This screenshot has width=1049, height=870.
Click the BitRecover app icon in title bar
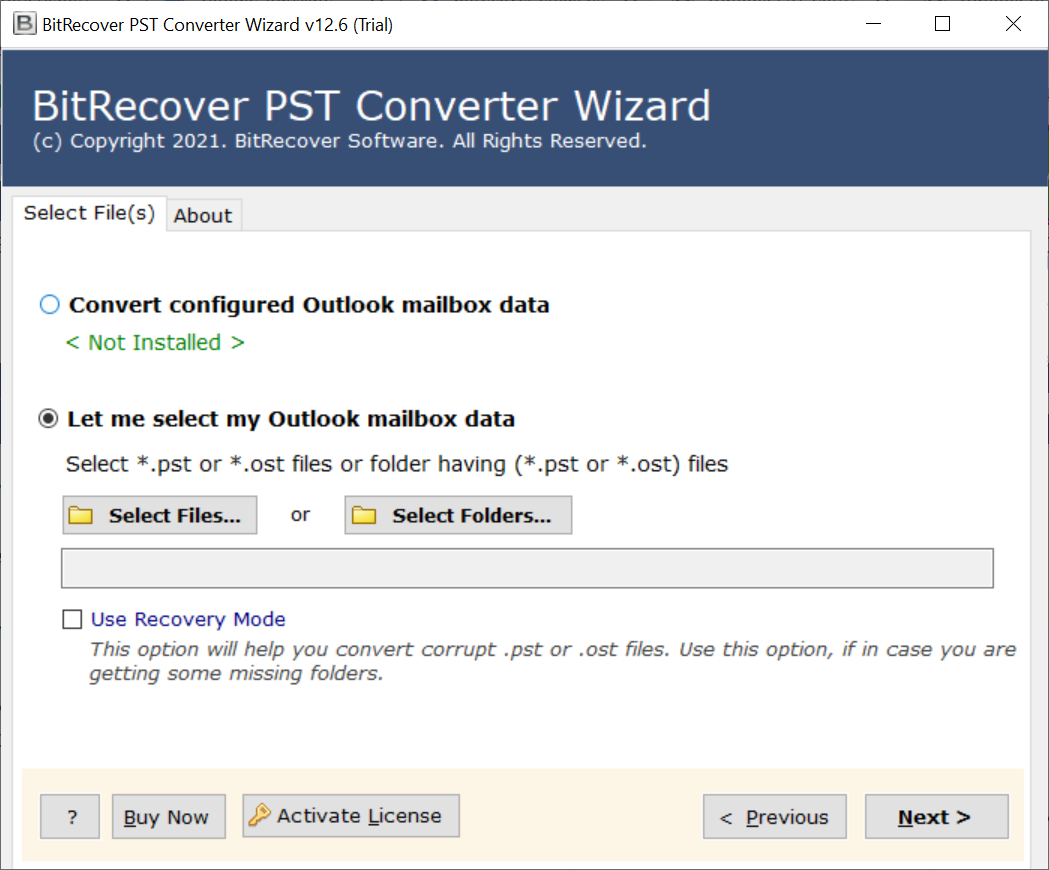(25, 24)
